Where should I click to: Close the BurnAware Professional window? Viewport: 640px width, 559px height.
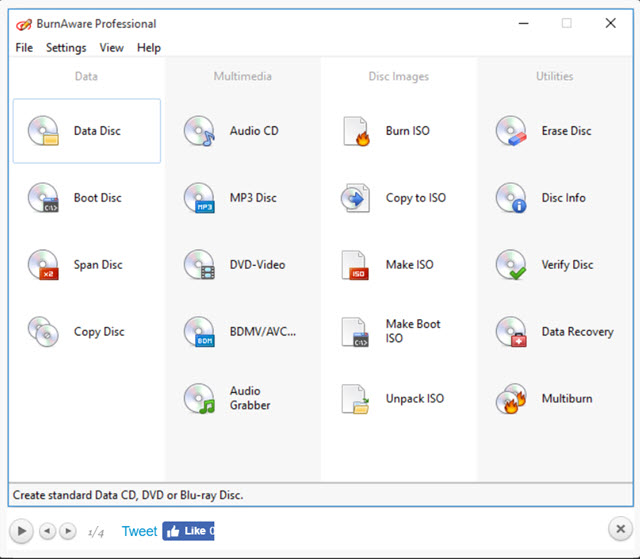pos(611,23)
